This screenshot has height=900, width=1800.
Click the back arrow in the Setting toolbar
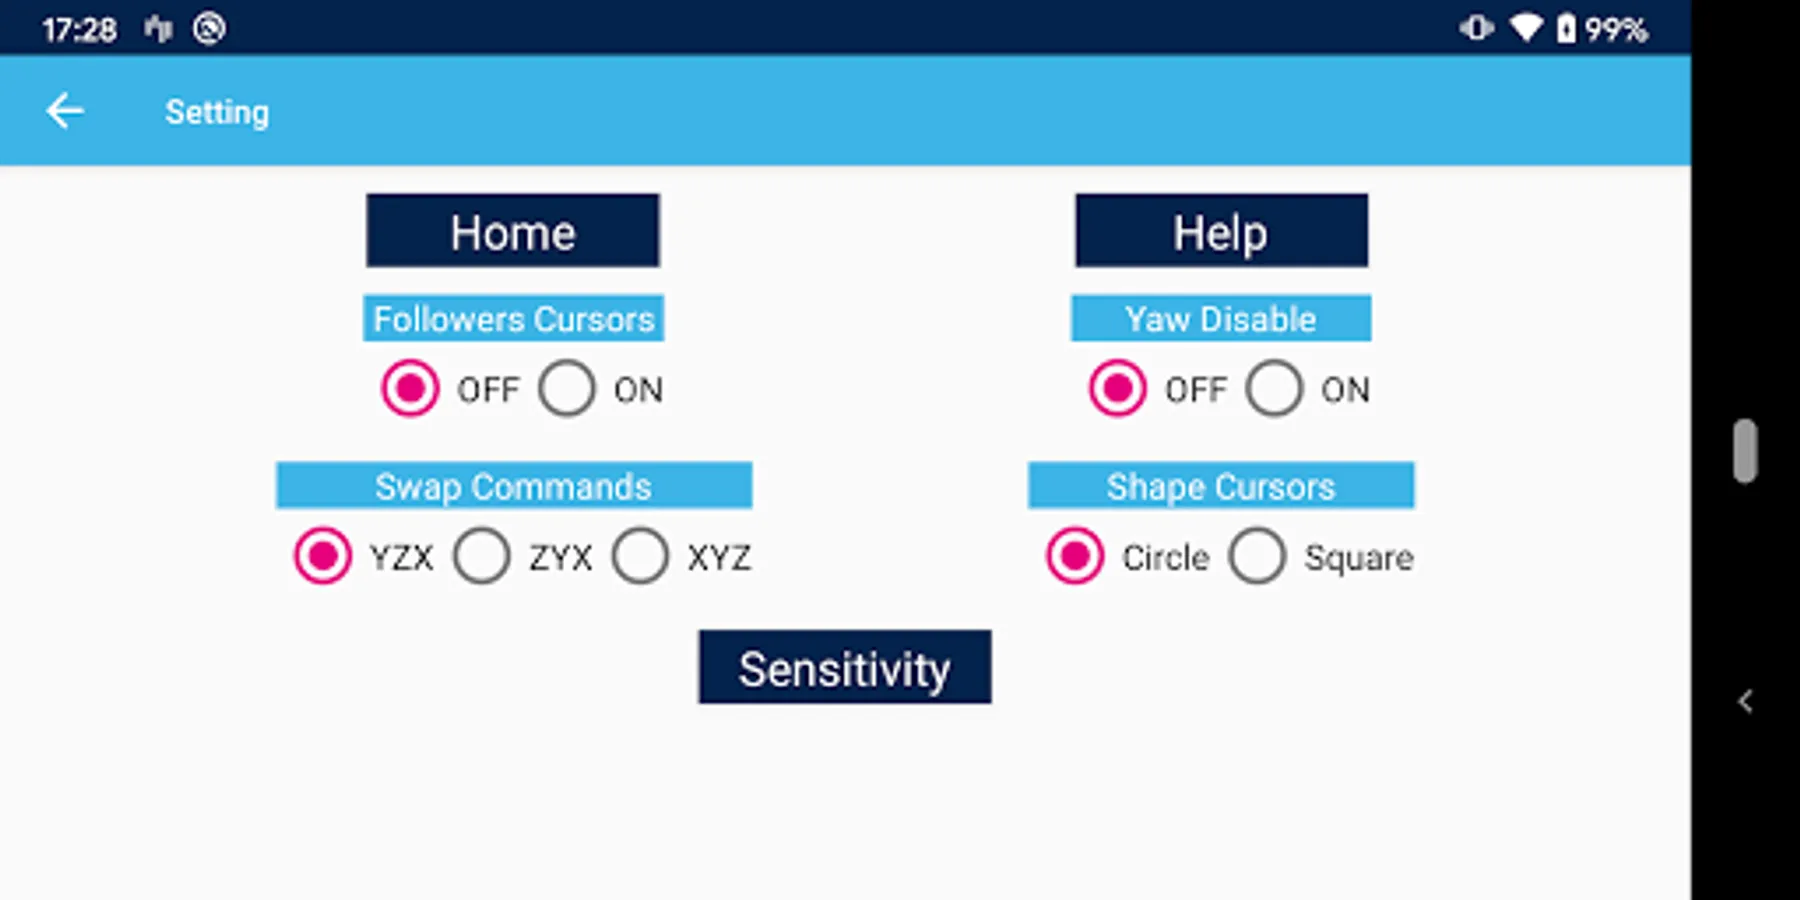tap(64, 111)
